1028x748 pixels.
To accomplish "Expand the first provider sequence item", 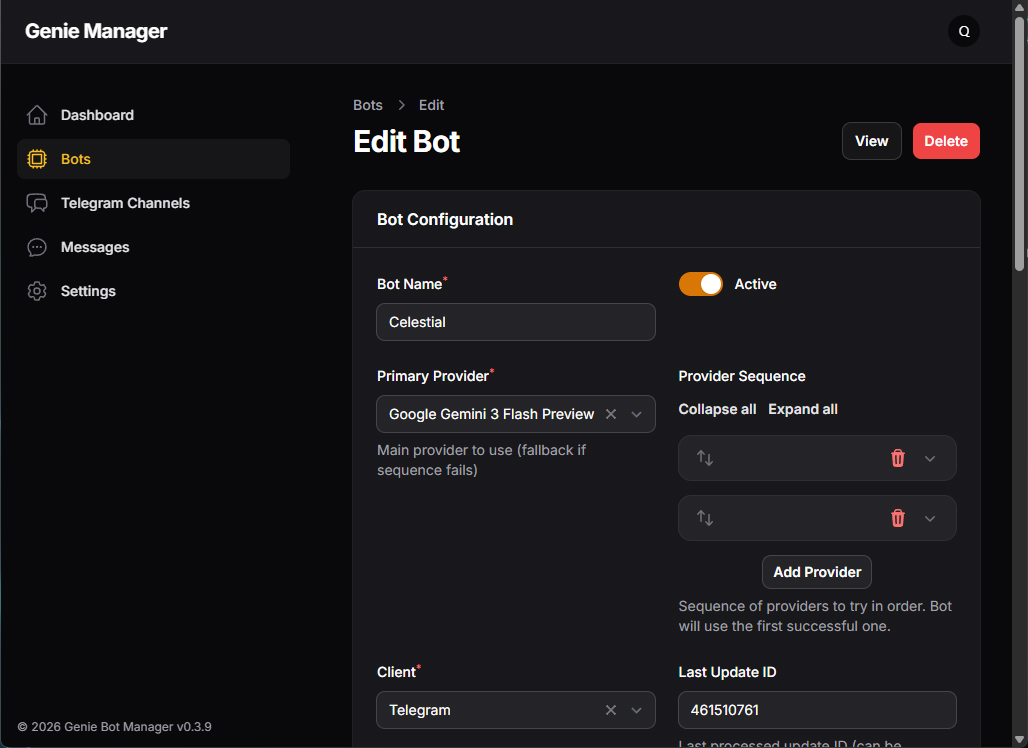I will (930, 458).
